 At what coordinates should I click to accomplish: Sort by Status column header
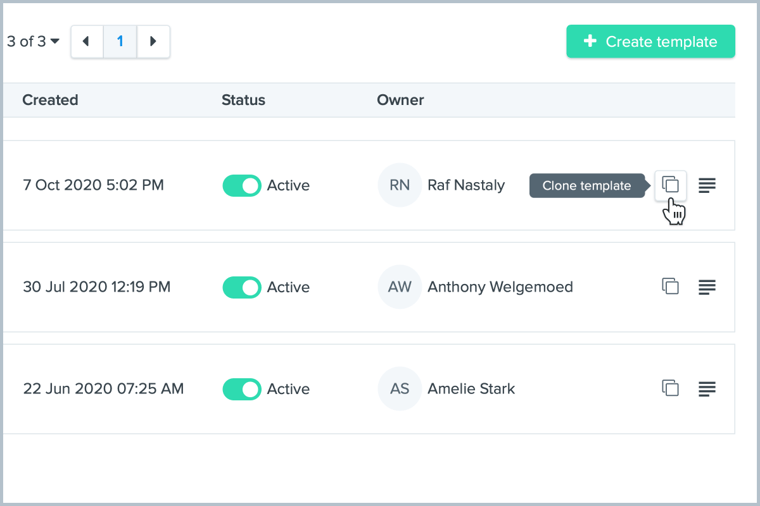pyautogui.click(x=243, y=100)
